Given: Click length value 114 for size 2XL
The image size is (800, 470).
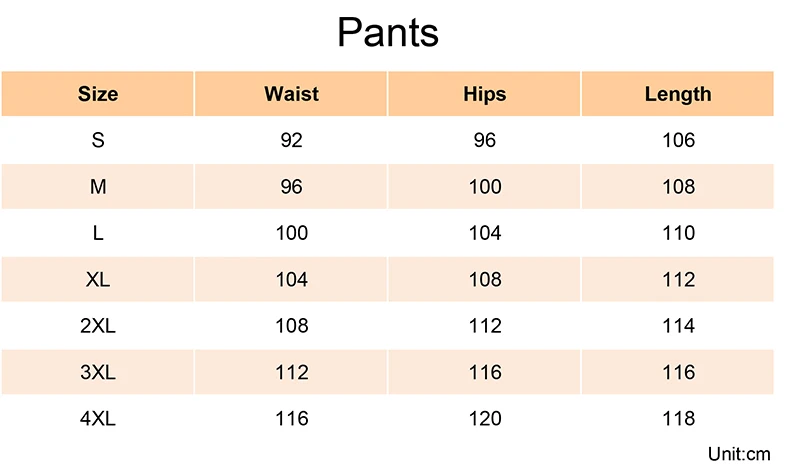Looking at the screenshot, I should (x=678, y=326).
